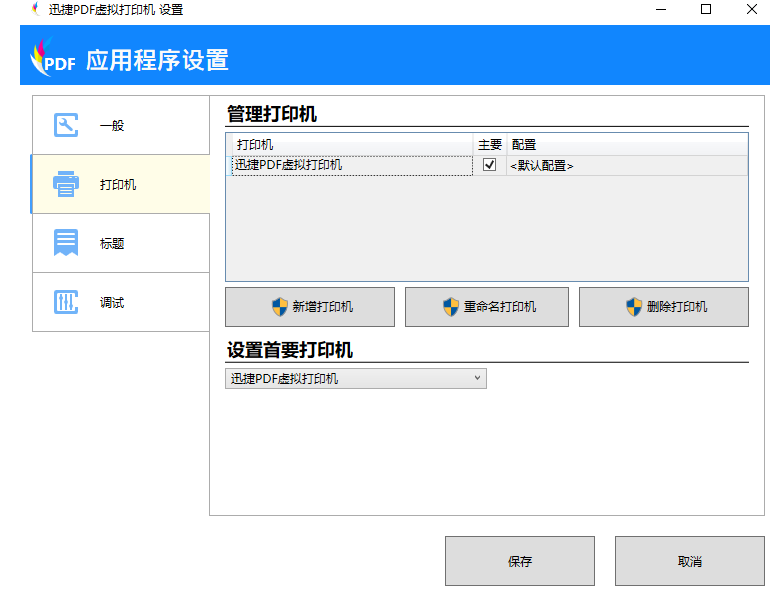770x592 pixels.
Task: Select the 迅捷PDF虚拟打印机 row in printer list
Action: tap(490, 166)
